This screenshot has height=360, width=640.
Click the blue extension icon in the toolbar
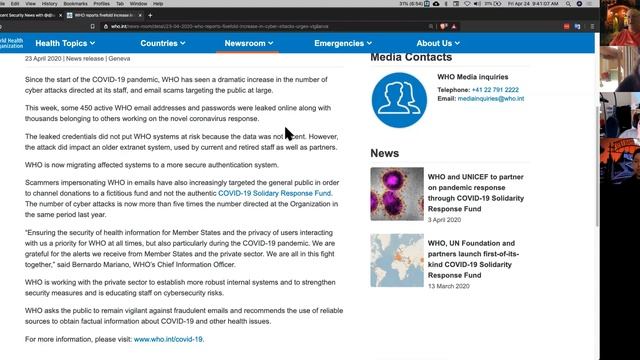(577, 27)
